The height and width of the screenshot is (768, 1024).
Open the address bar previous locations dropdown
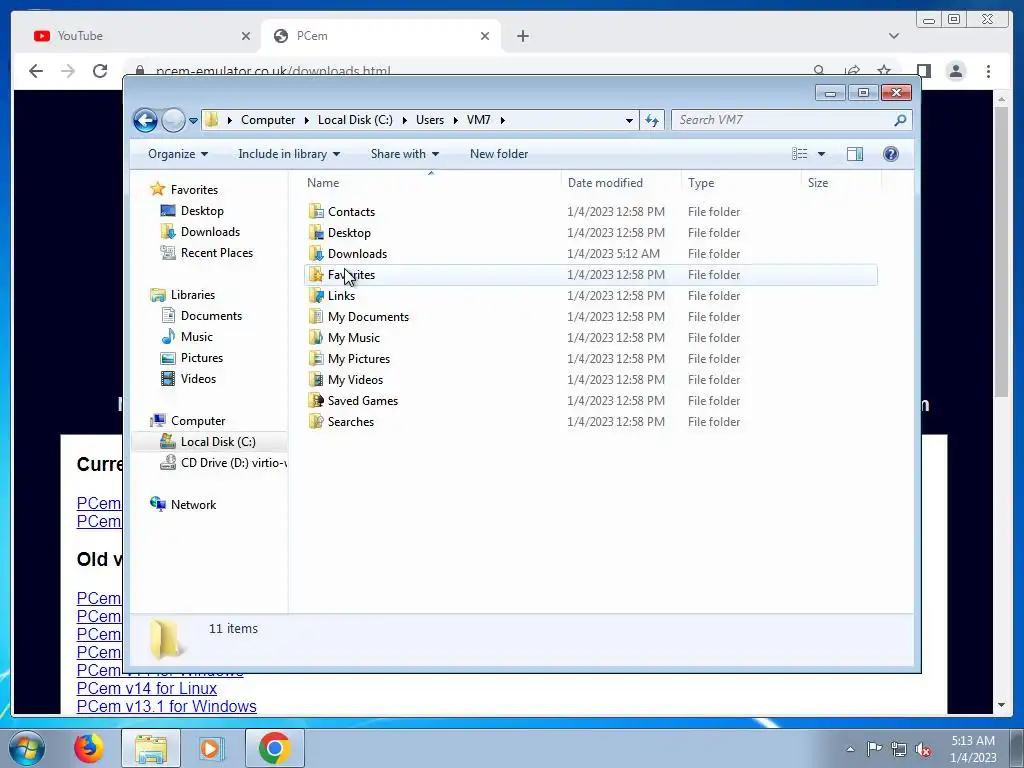click(x=629, y=120)
